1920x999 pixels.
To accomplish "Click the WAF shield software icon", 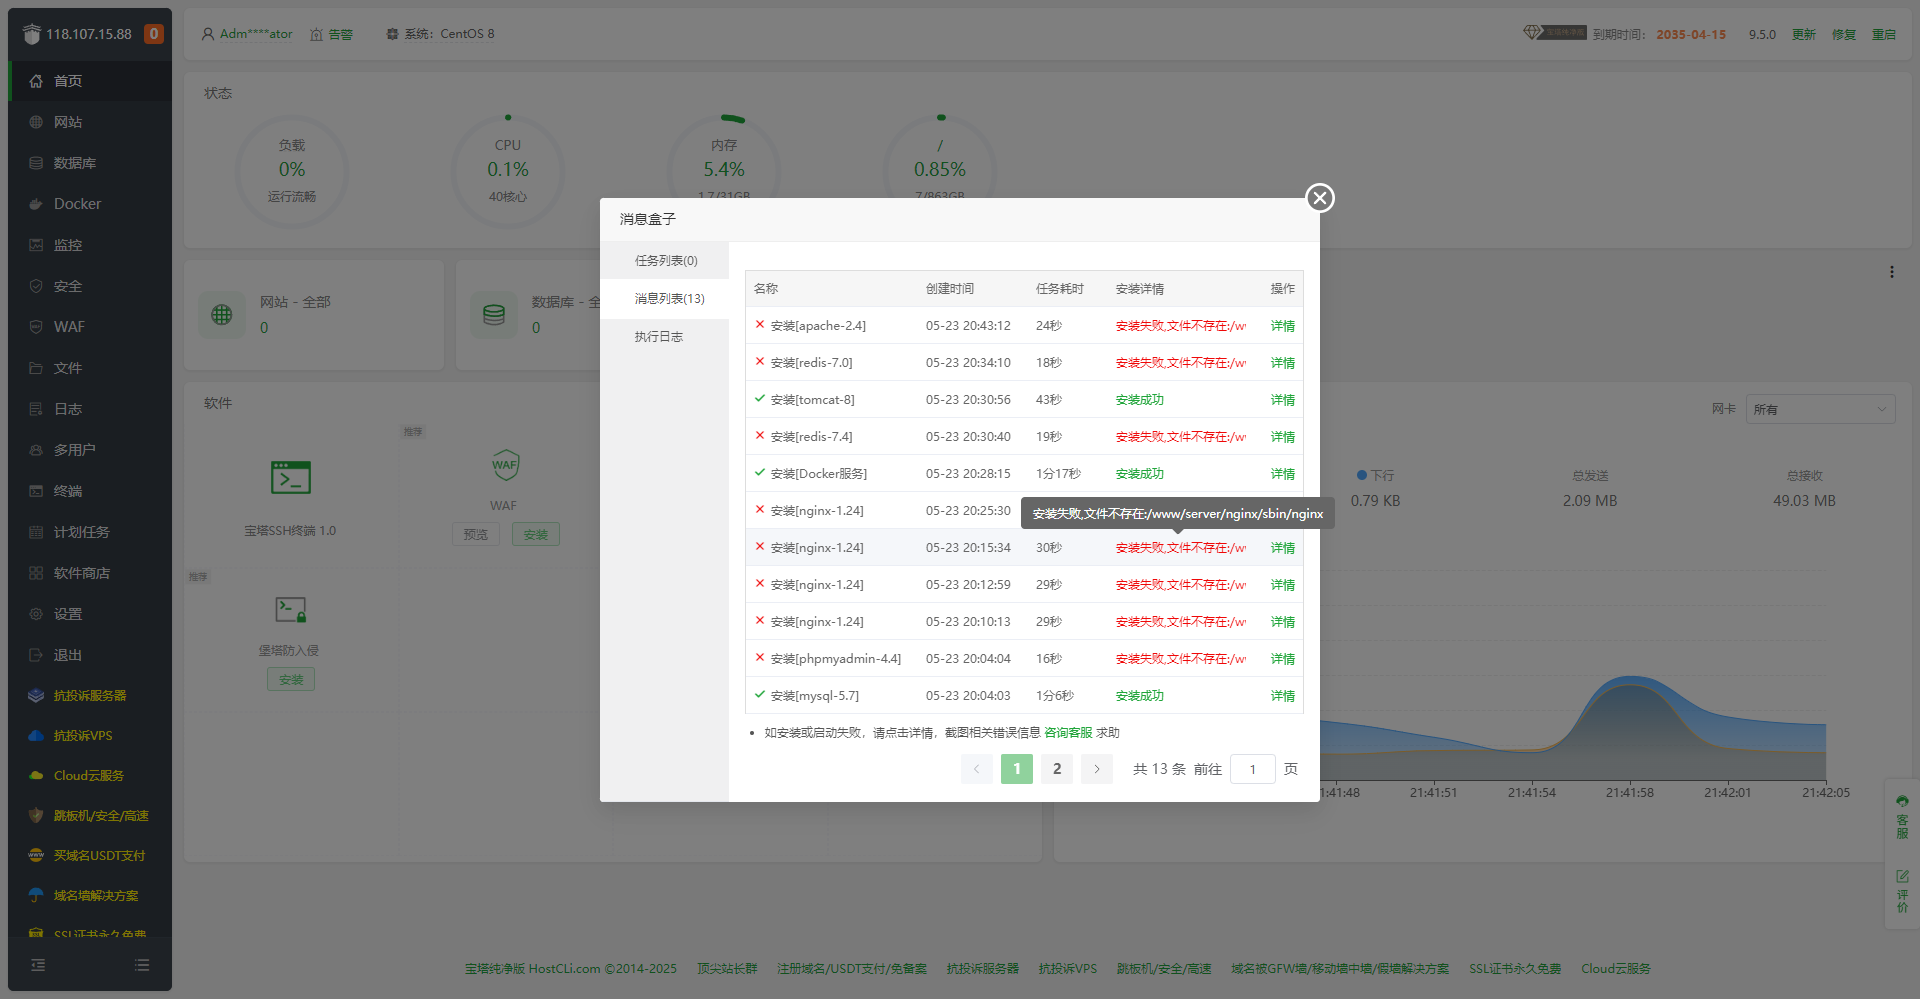I will click(505, 465).
